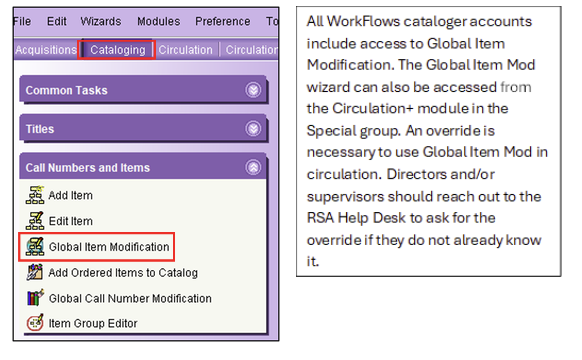Click the Global Item Modification text label
This screenshot has width=582, height=360.
[109, 247]
